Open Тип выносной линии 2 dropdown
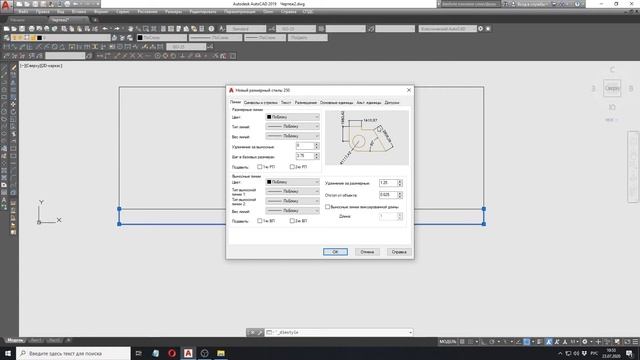Viewport: 640px width, 360px height. click(293, 201)
